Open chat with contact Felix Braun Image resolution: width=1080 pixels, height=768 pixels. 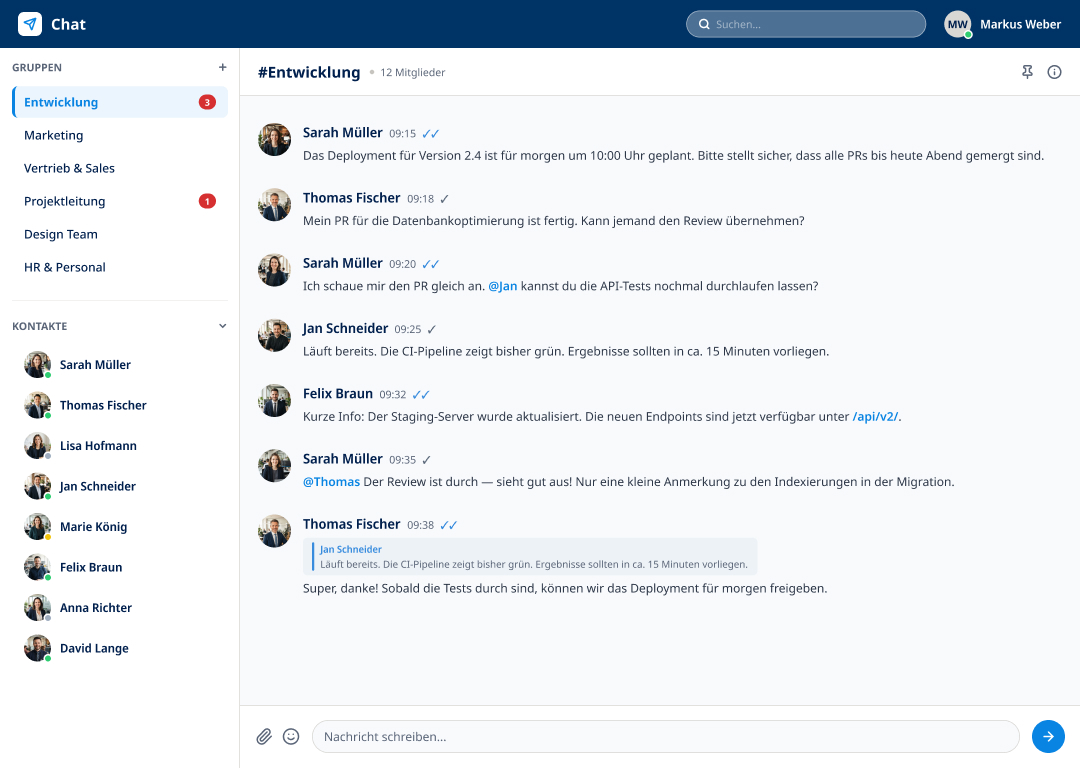pyautogui.click(x=120, y=567)
